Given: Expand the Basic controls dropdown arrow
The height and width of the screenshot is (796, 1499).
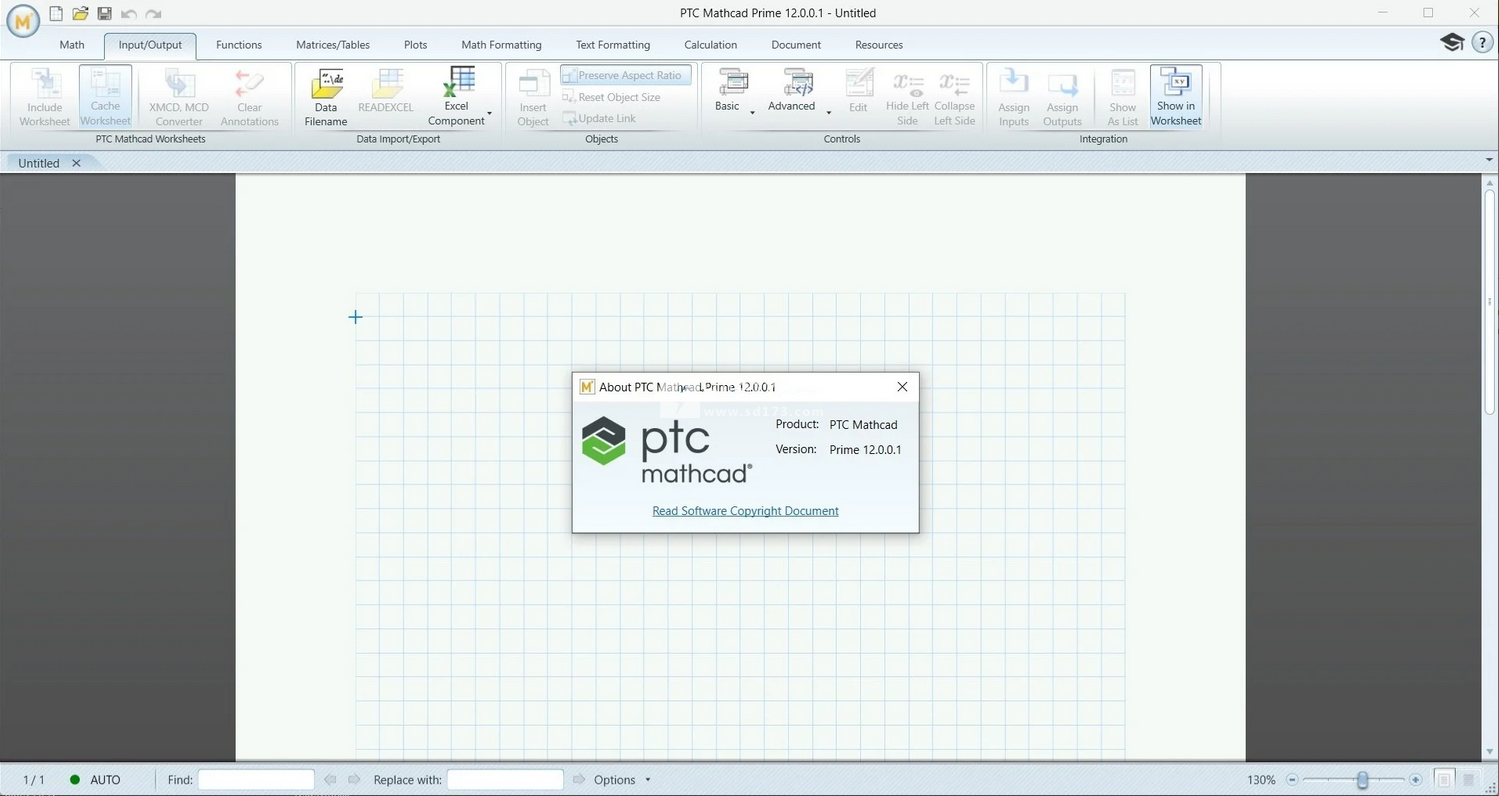Looking at the screenshot, I should click(x=752, y=113).
